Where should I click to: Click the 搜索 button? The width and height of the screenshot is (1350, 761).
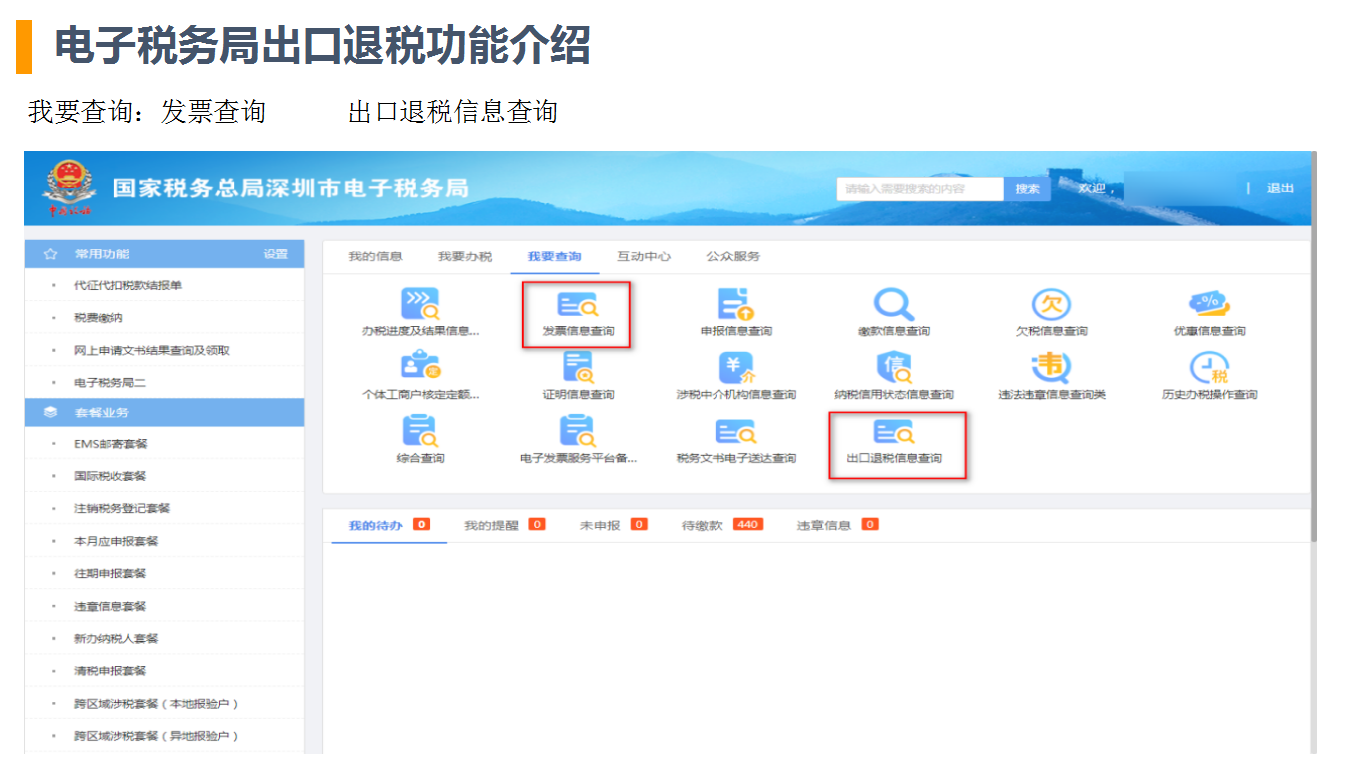pyautogui.click(x=1027, y=189)
